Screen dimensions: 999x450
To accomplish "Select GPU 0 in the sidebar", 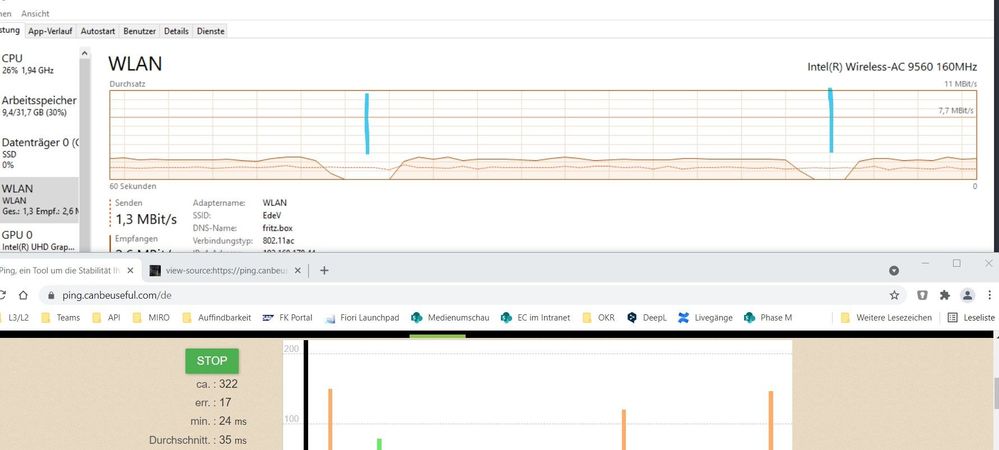I will (39, 240).
